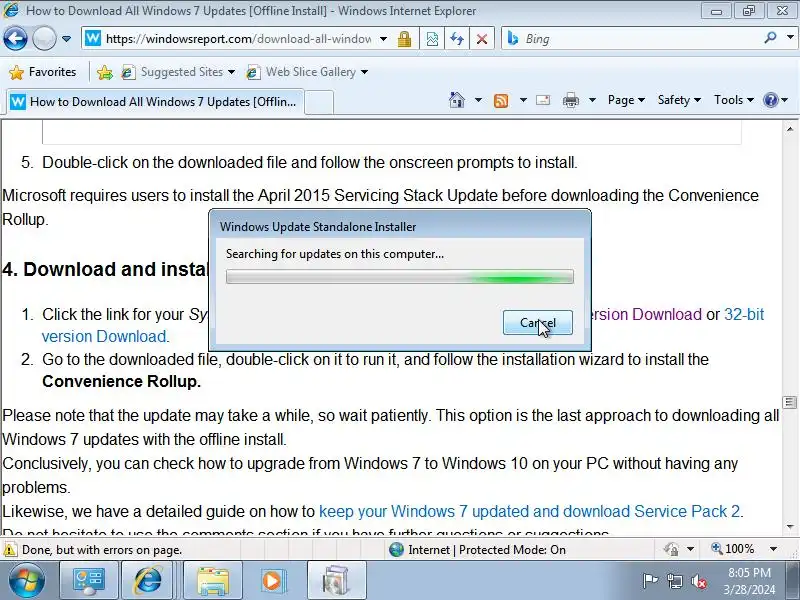Click the Action Center flag tray icon
800x600 pixels.
(x=650, y=581)
